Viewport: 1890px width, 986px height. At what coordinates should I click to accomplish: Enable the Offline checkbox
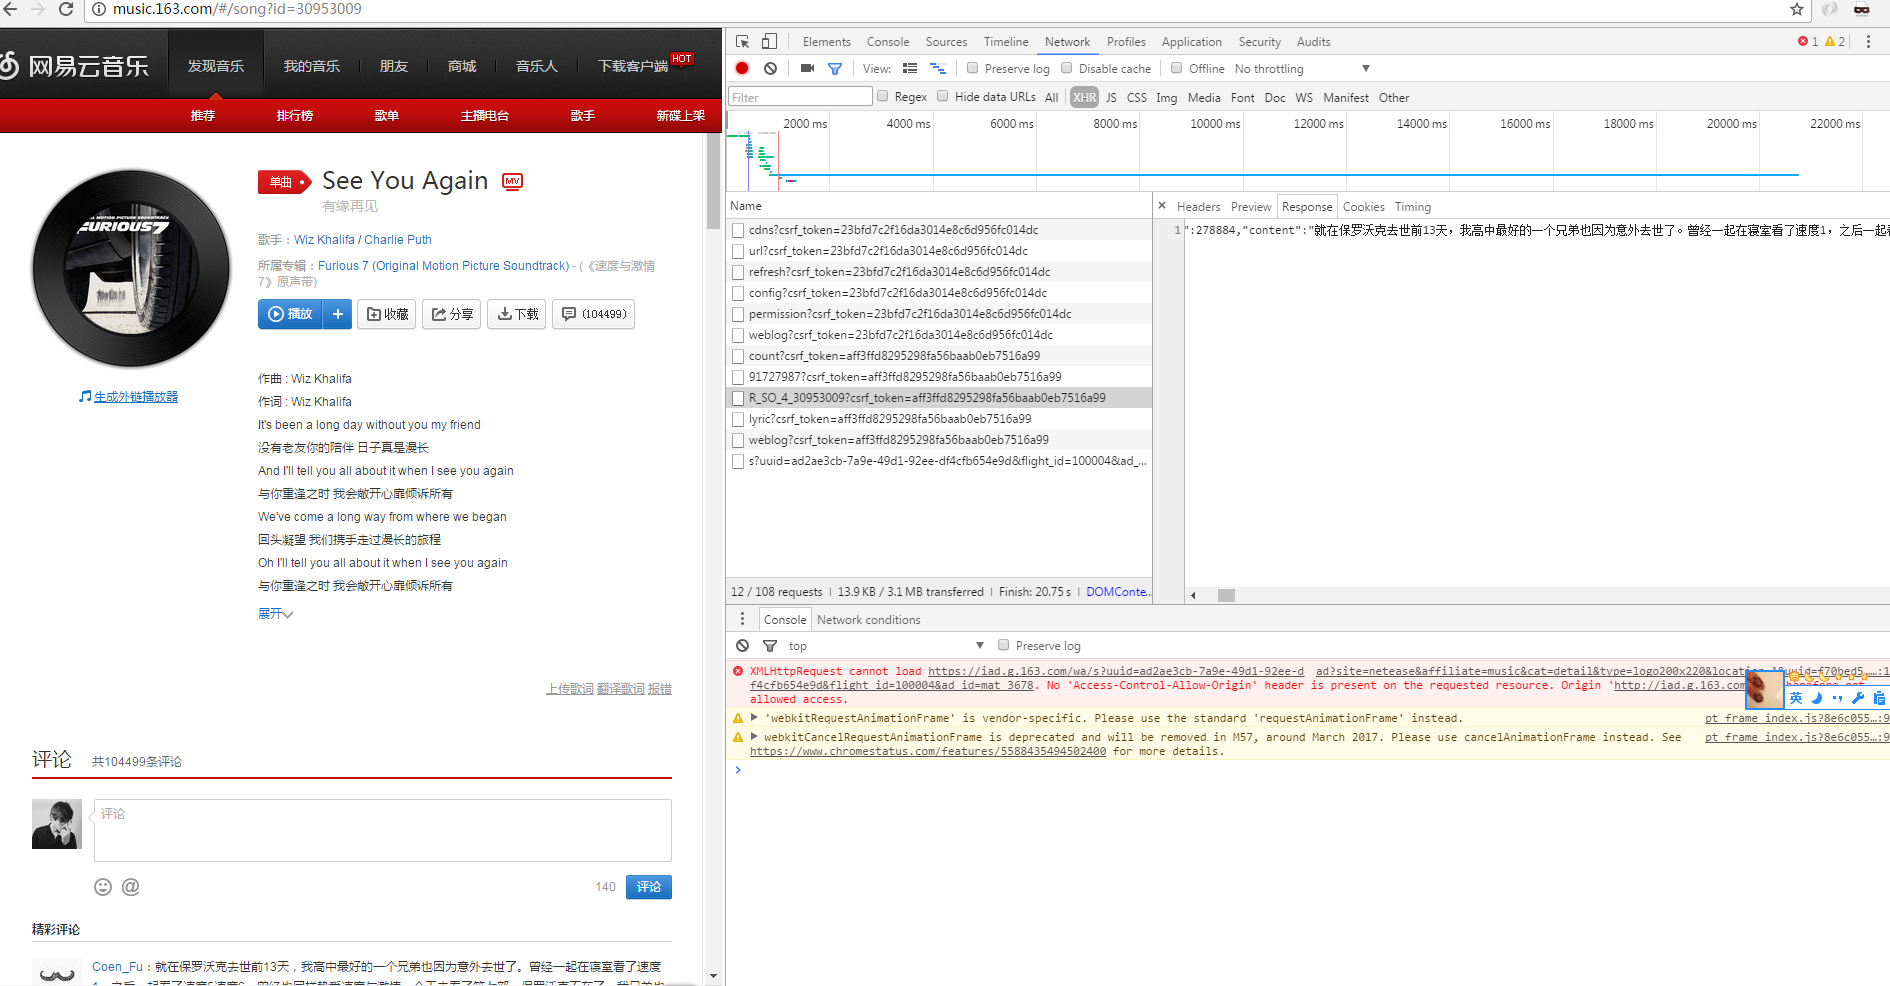(1176, 68)
